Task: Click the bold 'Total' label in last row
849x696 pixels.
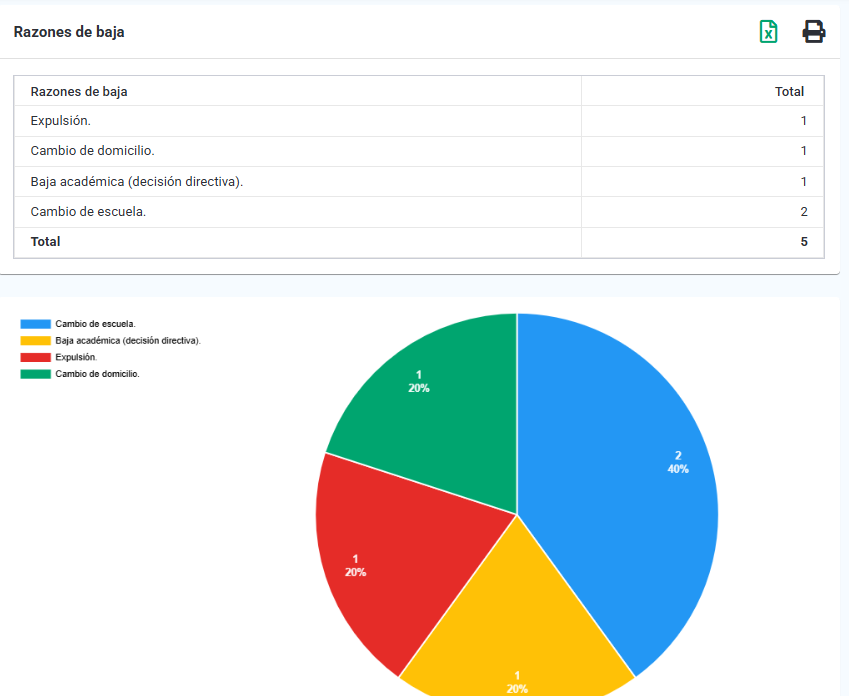Action: [x=46, y=242]
